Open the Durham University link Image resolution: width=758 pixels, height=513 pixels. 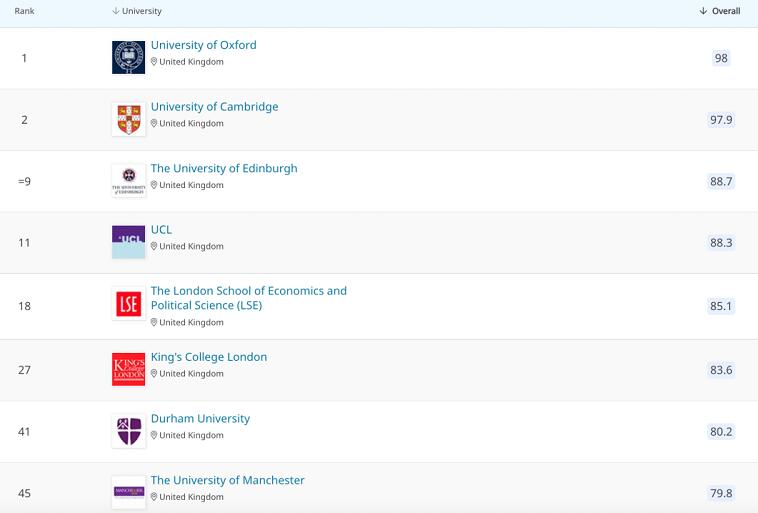pyautogui.click(x=200, y=419)
